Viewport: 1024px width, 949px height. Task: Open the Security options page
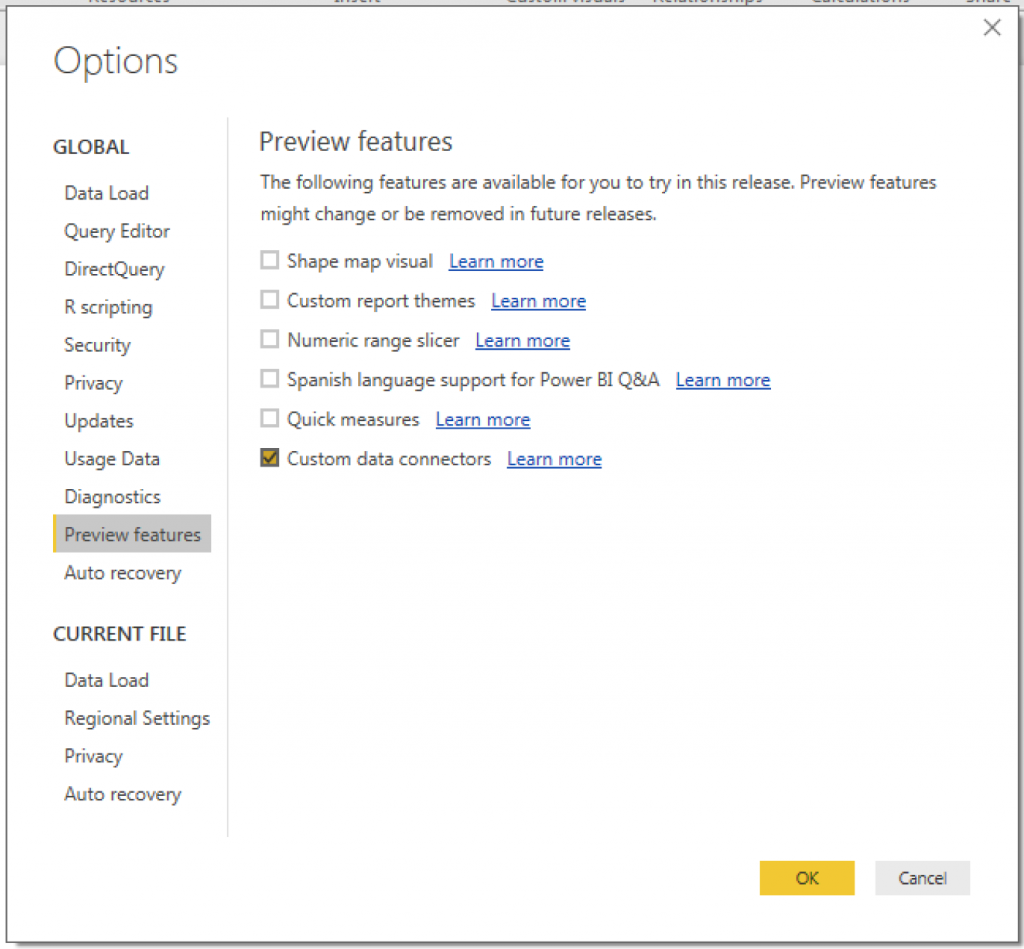[x=97, y=345]
